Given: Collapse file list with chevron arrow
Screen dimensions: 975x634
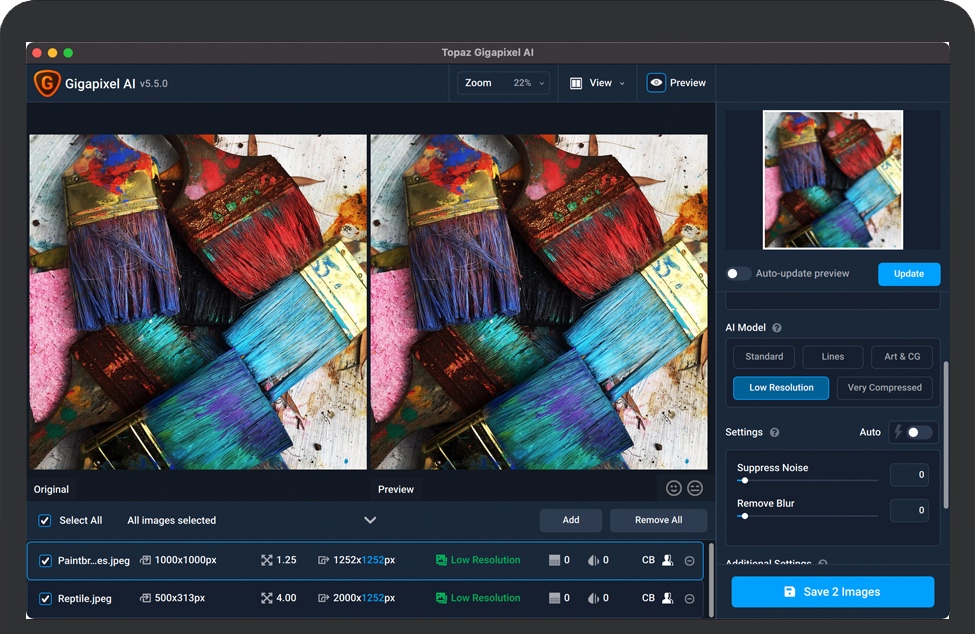Looking at the screenshot, I should (x=370, y=520).
